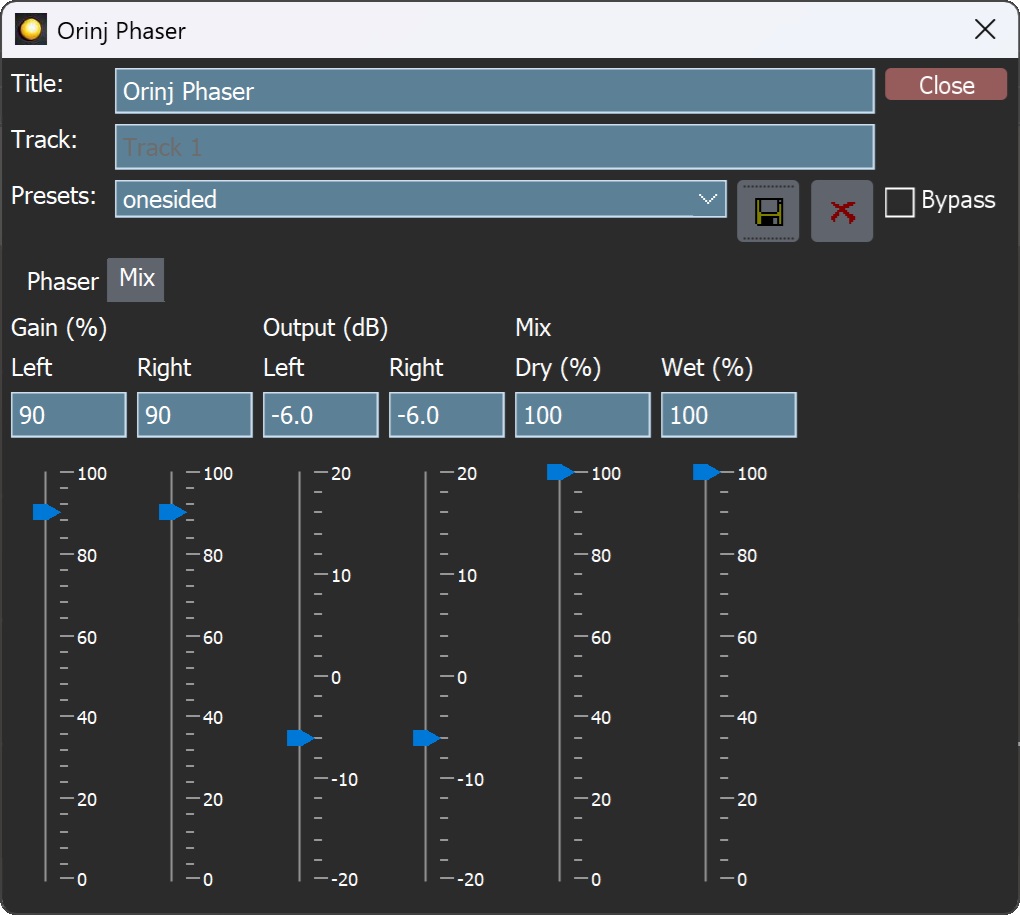Click the Wet (%) label
Image resolution: width=1020 pixels, height=915 pixels.
(x=707, y=368)
